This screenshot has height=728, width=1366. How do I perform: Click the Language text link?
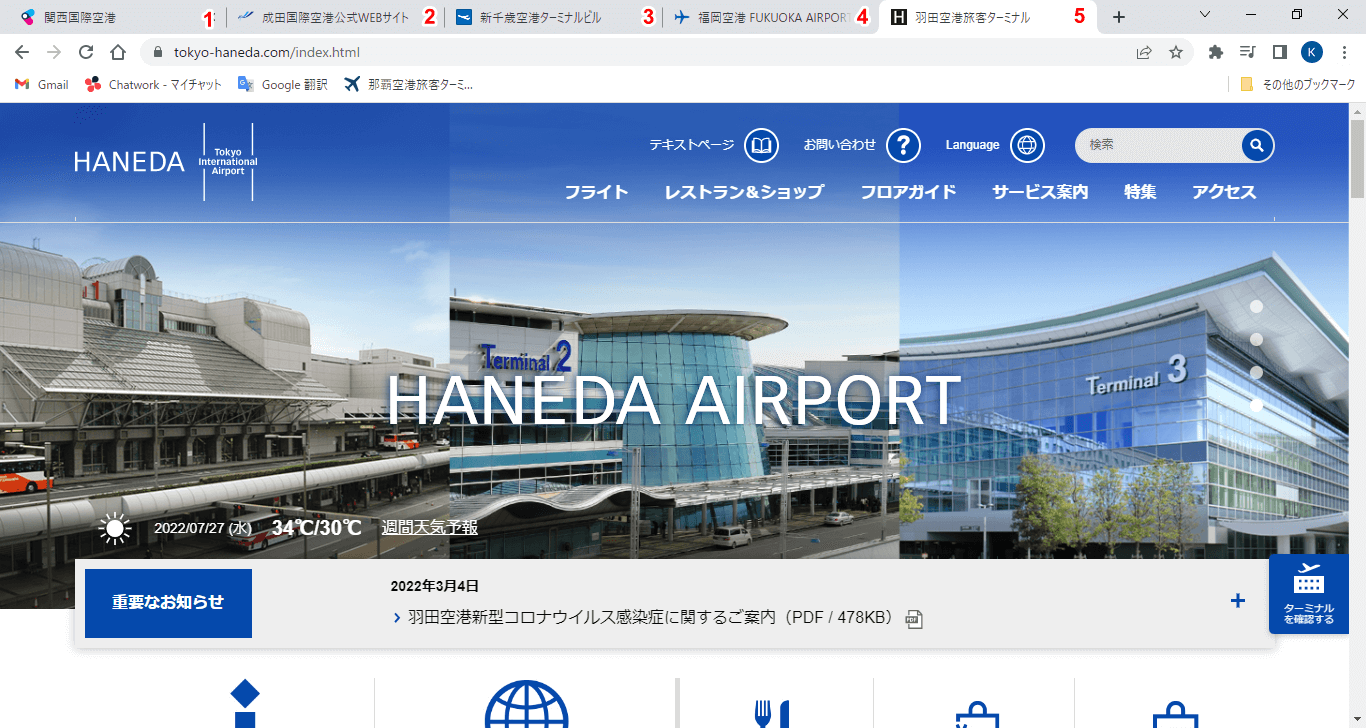973,145
